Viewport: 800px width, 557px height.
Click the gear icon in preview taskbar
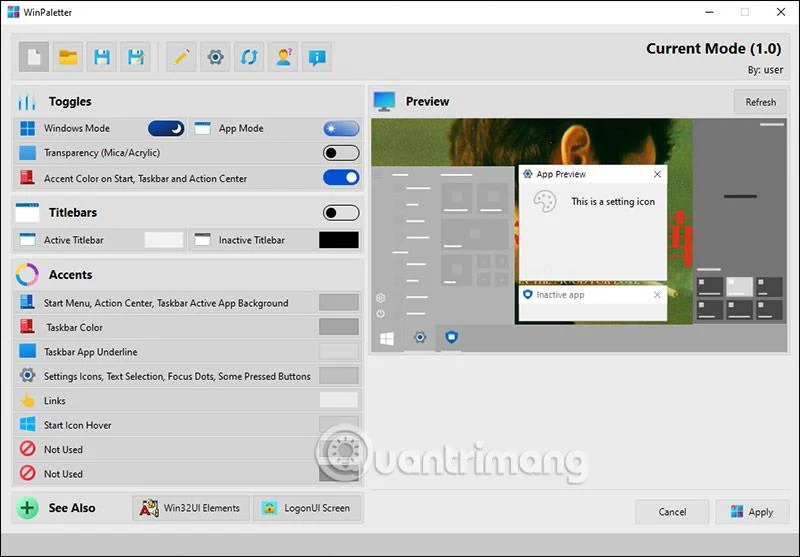point(420,337)
